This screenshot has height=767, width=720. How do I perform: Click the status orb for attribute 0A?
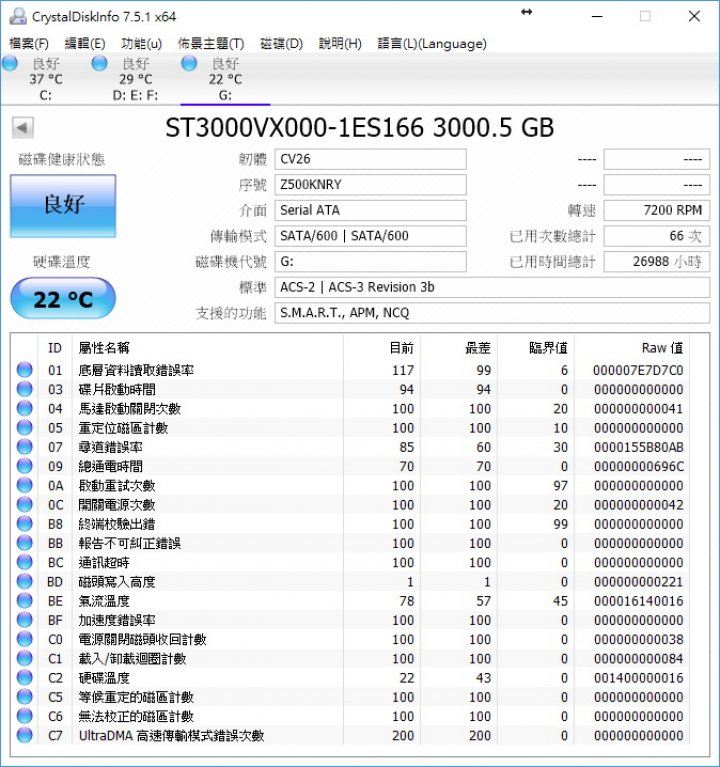[x=24, y=485]
